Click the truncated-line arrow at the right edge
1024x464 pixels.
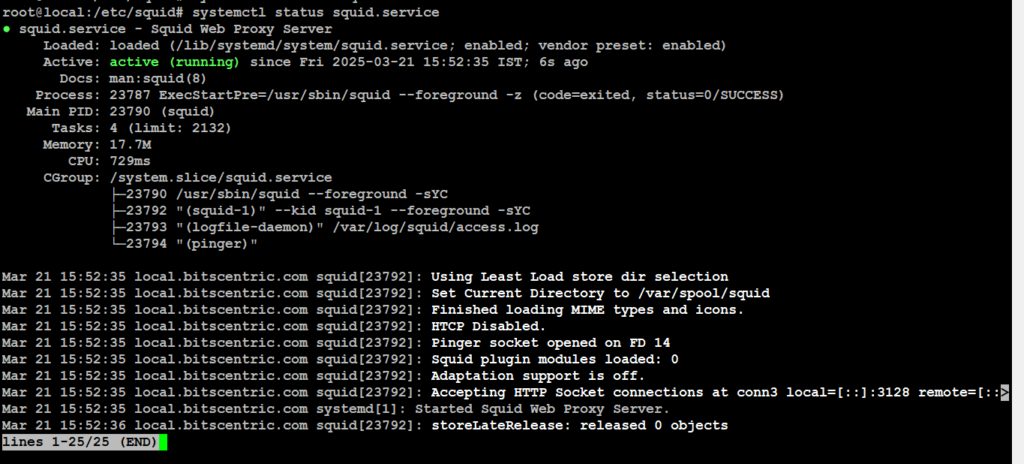tap(1003, 392)
